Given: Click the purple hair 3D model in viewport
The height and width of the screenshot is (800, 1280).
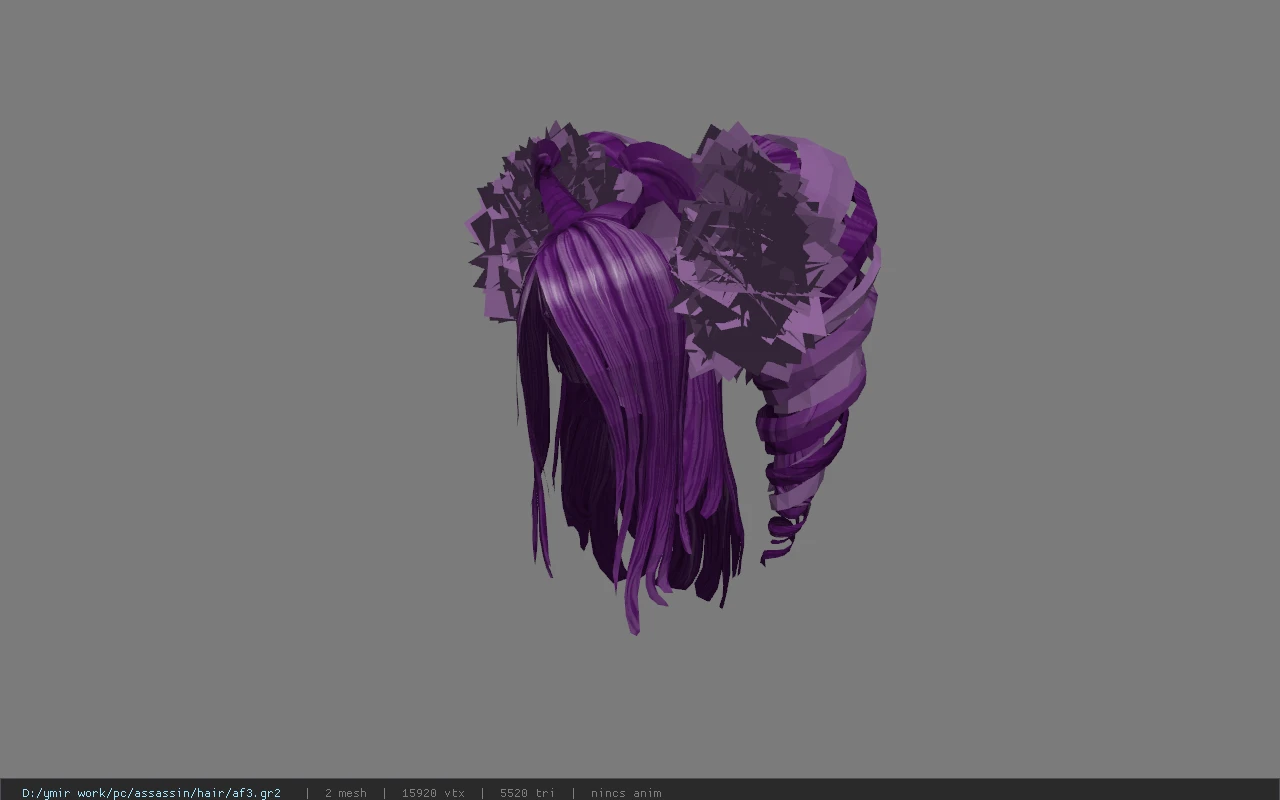Looking at the screenshot, I should click(x=675, y=378).
